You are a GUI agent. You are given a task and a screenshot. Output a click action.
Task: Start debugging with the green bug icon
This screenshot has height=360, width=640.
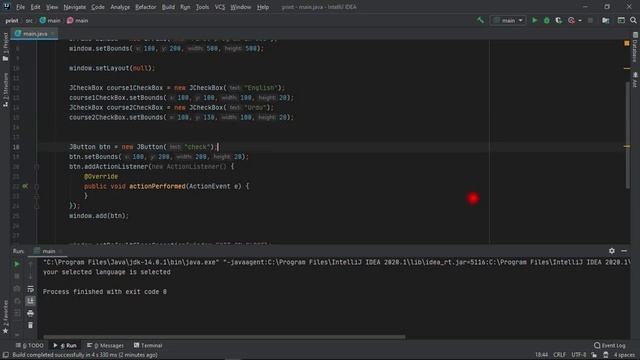(547, 20)
